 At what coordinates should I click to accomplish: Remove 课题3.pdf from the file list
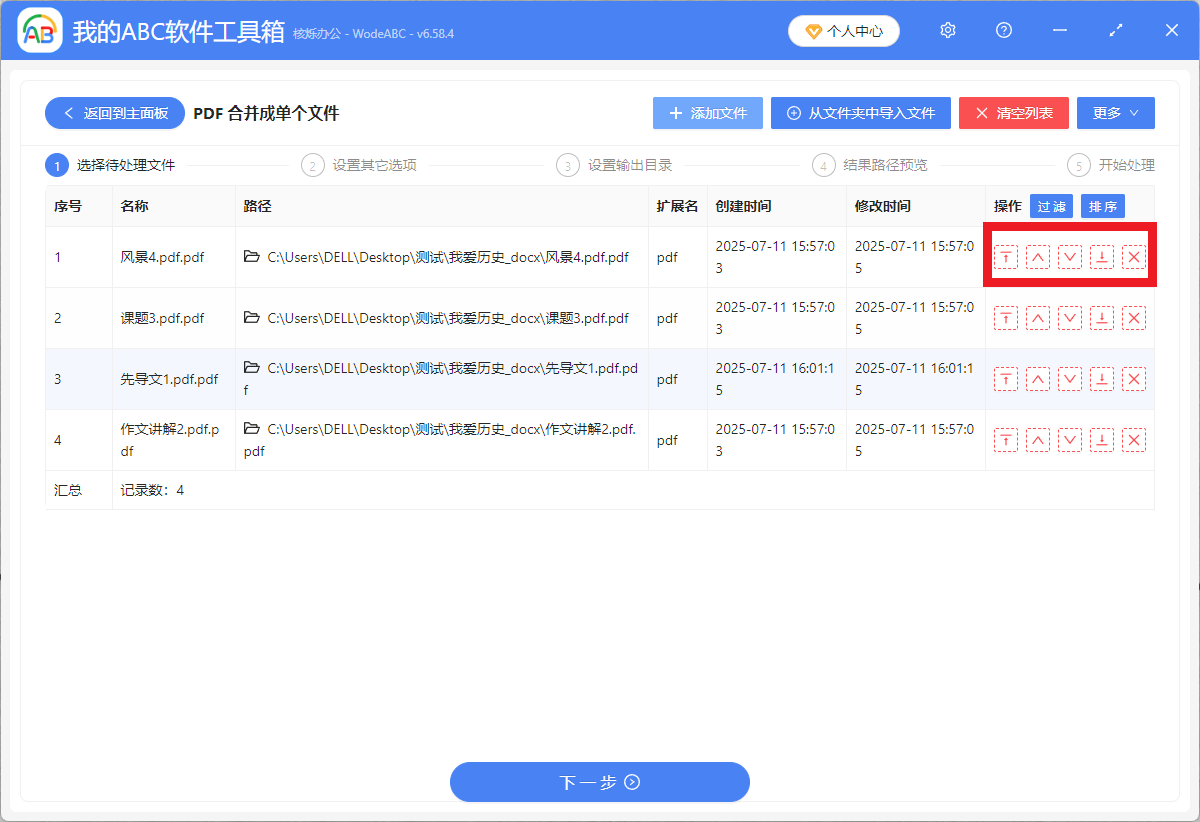coord(1134,318)
